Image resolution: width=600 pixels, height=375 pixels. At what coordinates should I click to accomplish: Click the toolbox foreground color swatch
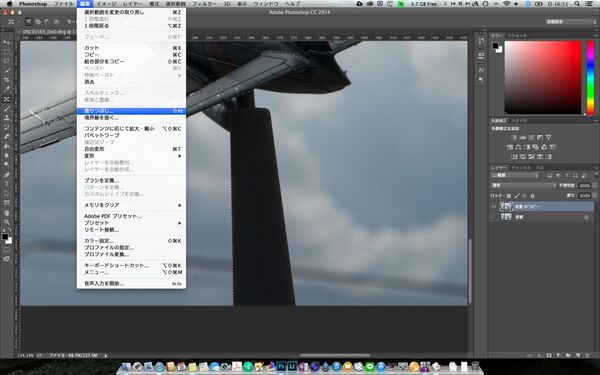click(5, 236)
